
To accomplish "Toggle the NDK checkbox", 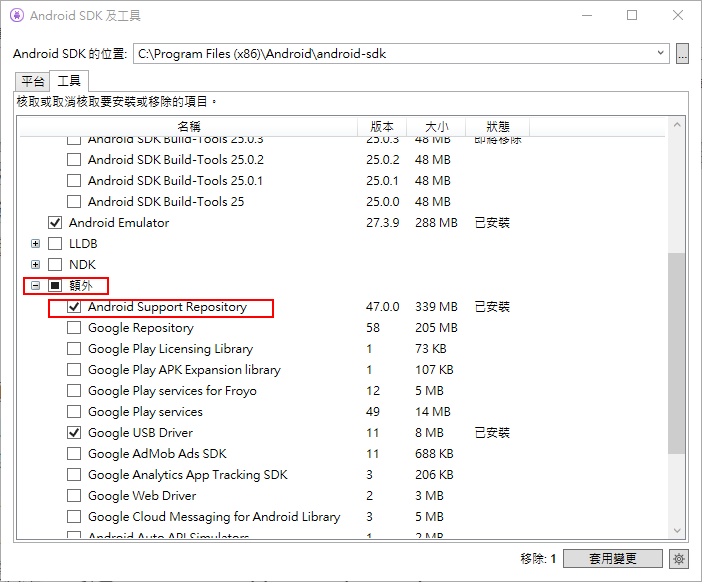I will point(55,265).
